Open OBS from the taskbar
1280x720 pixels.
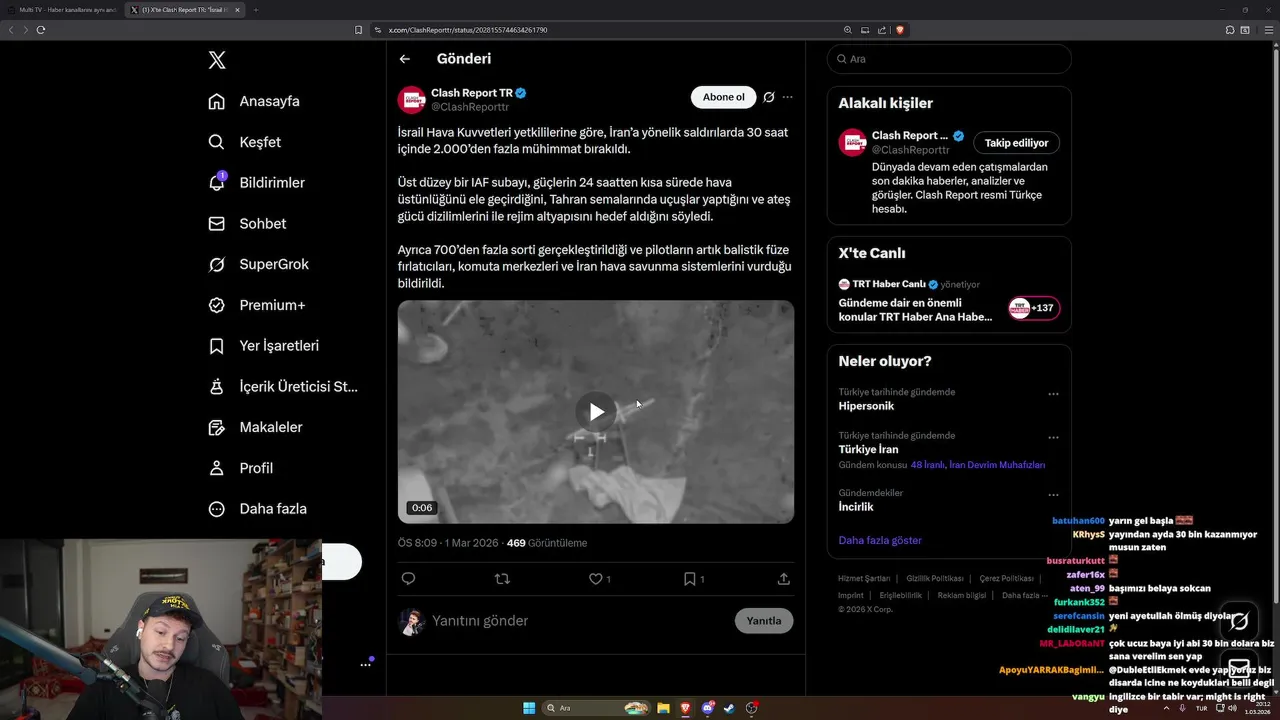tap(752, 708)
